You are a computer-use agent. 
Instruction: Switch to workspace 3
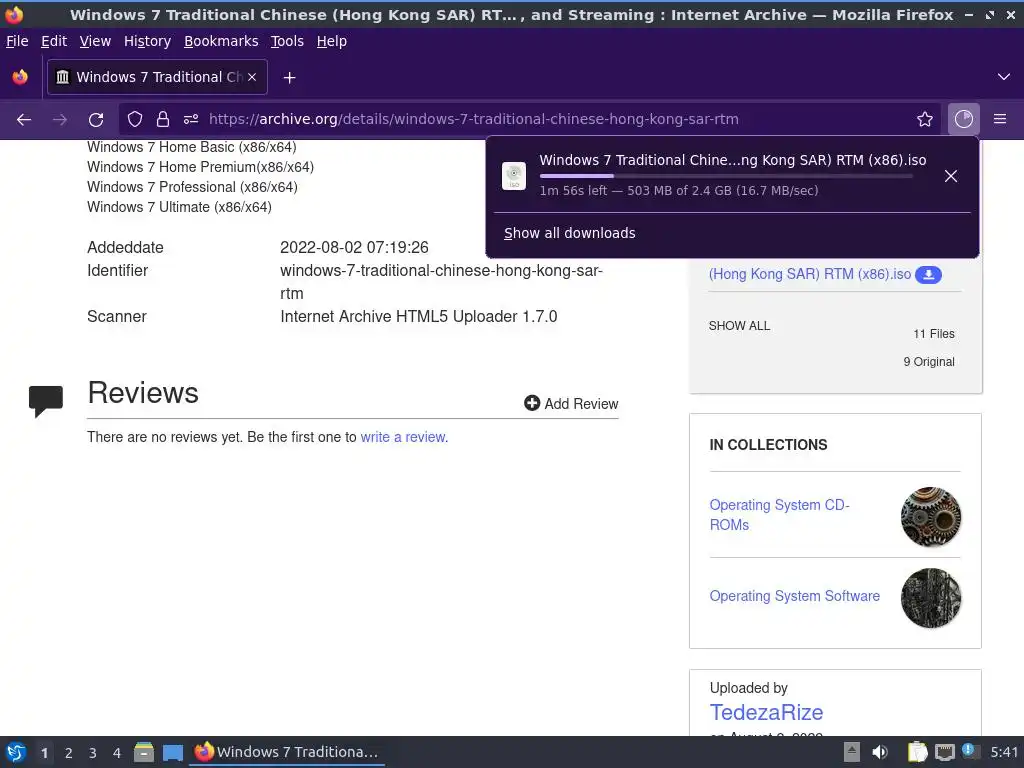[x=92, y=753]
